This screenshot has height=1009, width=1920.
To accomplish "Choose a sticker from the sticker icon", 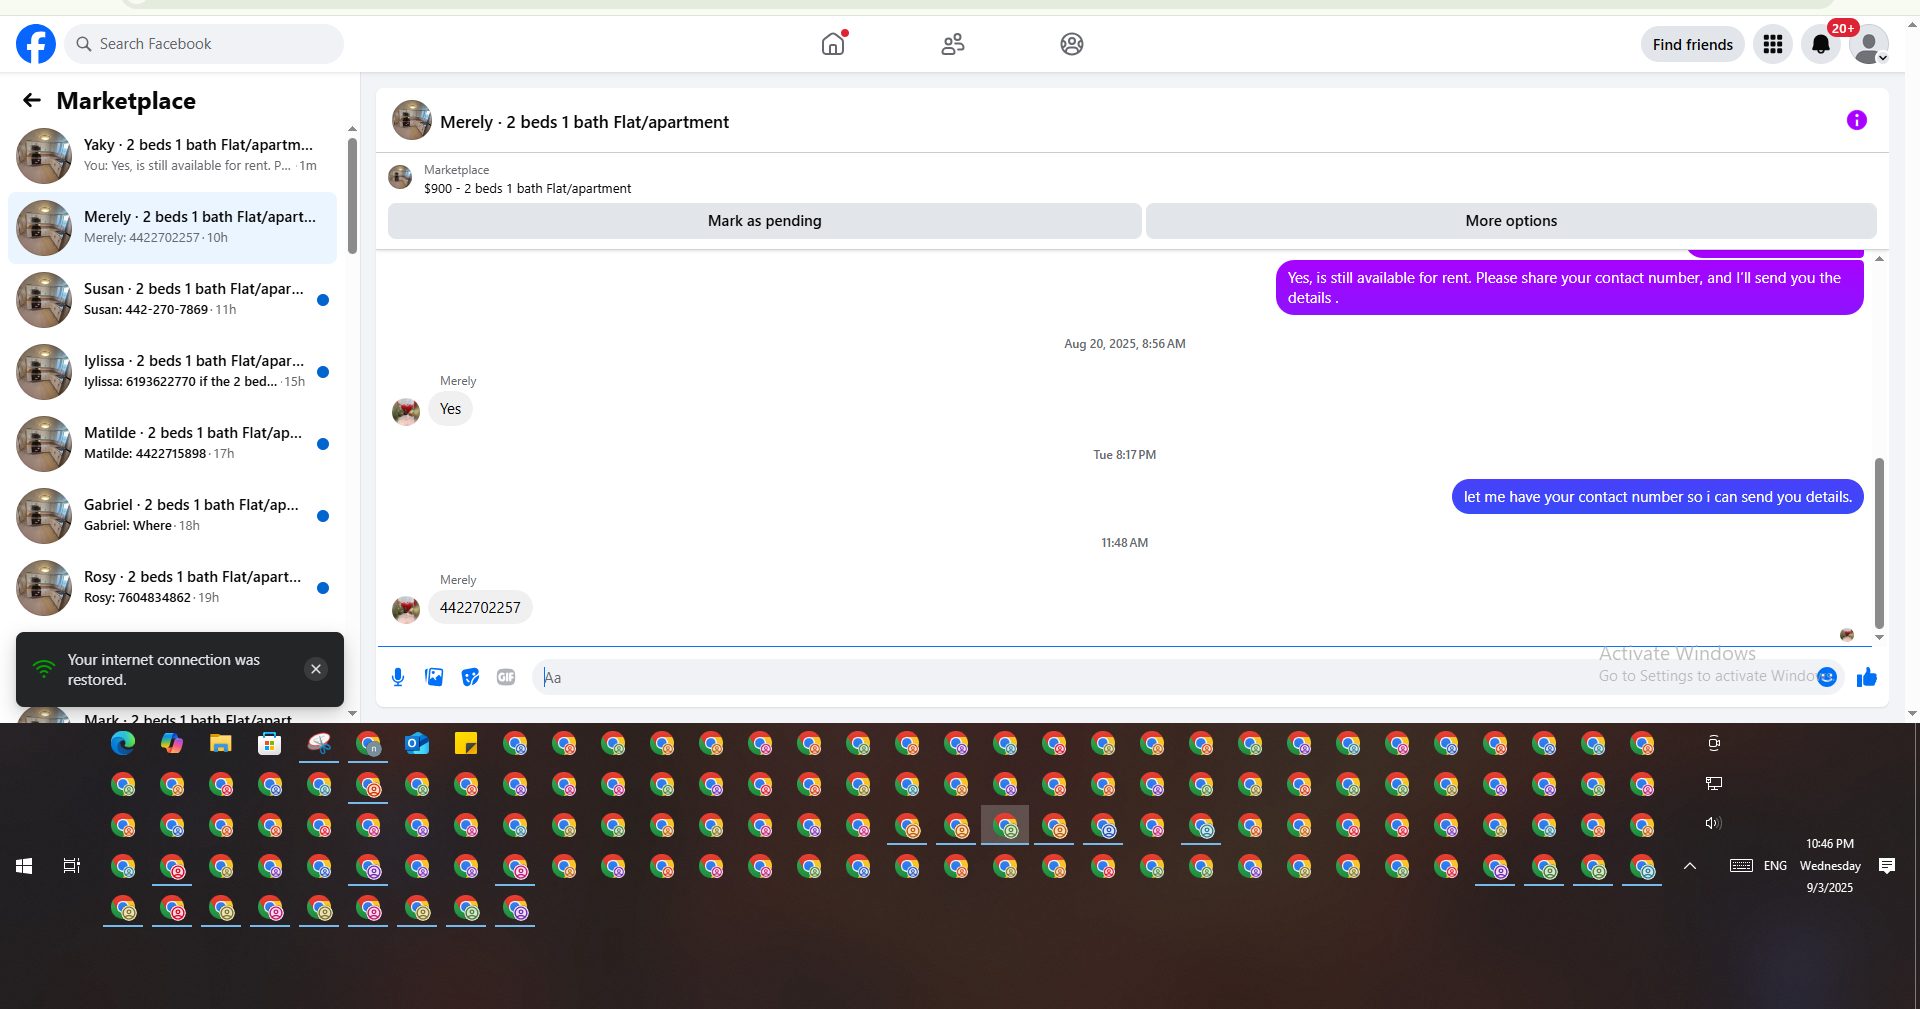I will [x=470, y=677].
